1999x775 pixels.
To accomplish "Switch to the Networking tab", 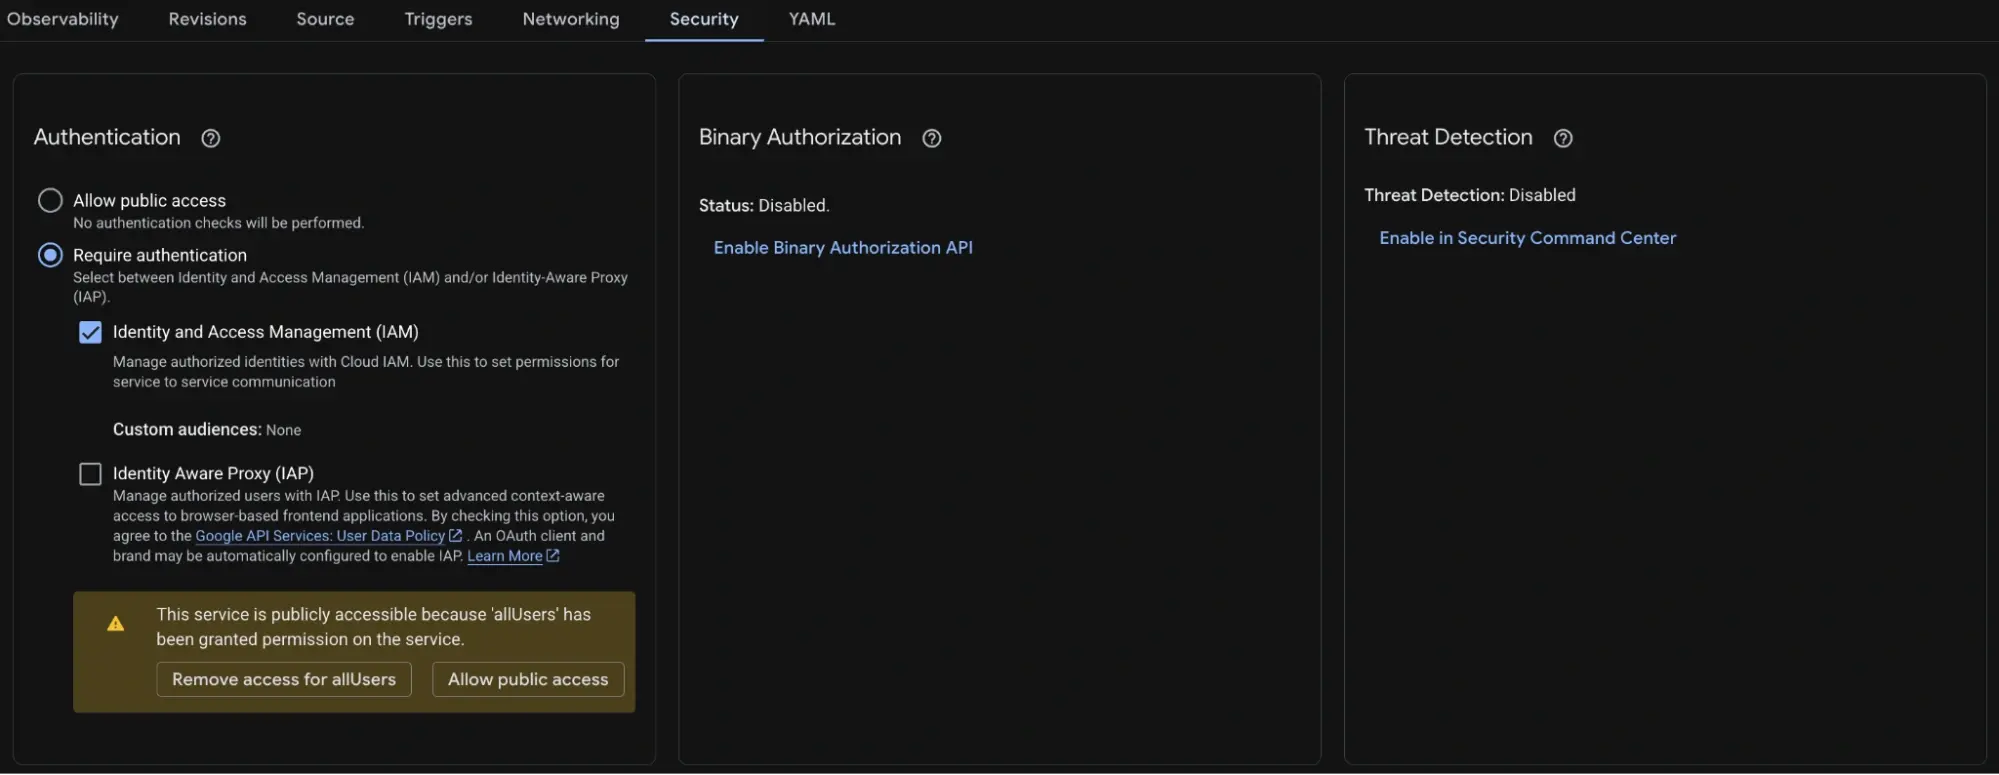I will pos(571,19).
